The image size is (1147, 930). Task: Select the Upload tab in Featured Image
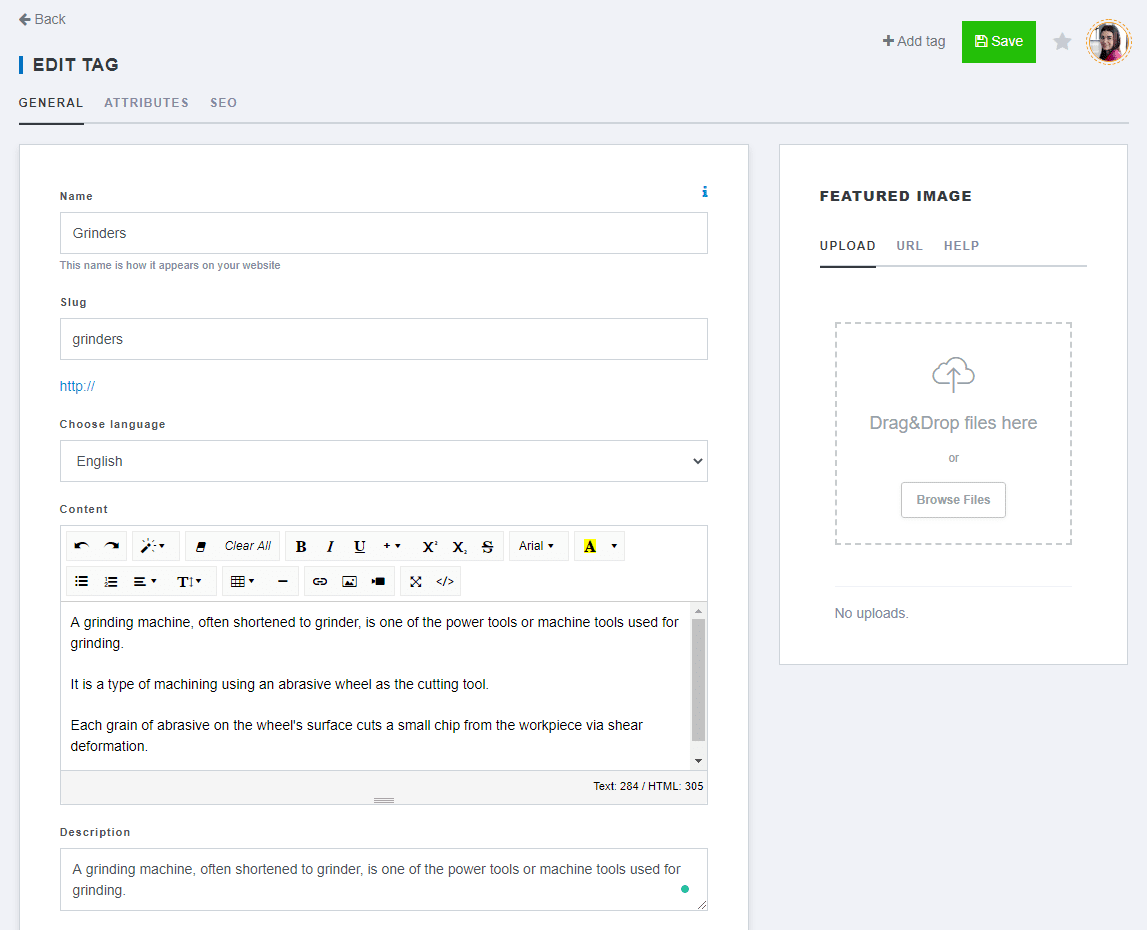click(x=848, y=246)
